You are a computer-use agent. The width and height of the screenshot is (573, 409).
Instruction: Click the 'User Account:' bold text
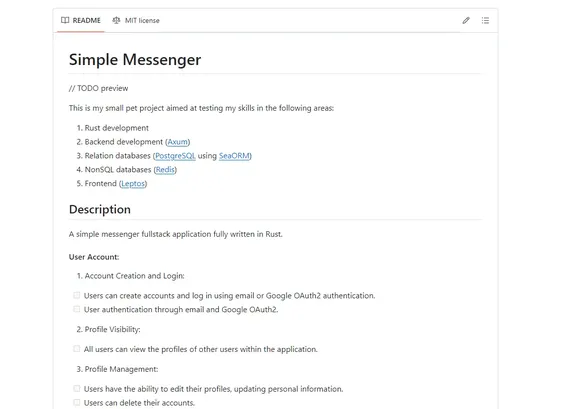click(x=94, y=257)
